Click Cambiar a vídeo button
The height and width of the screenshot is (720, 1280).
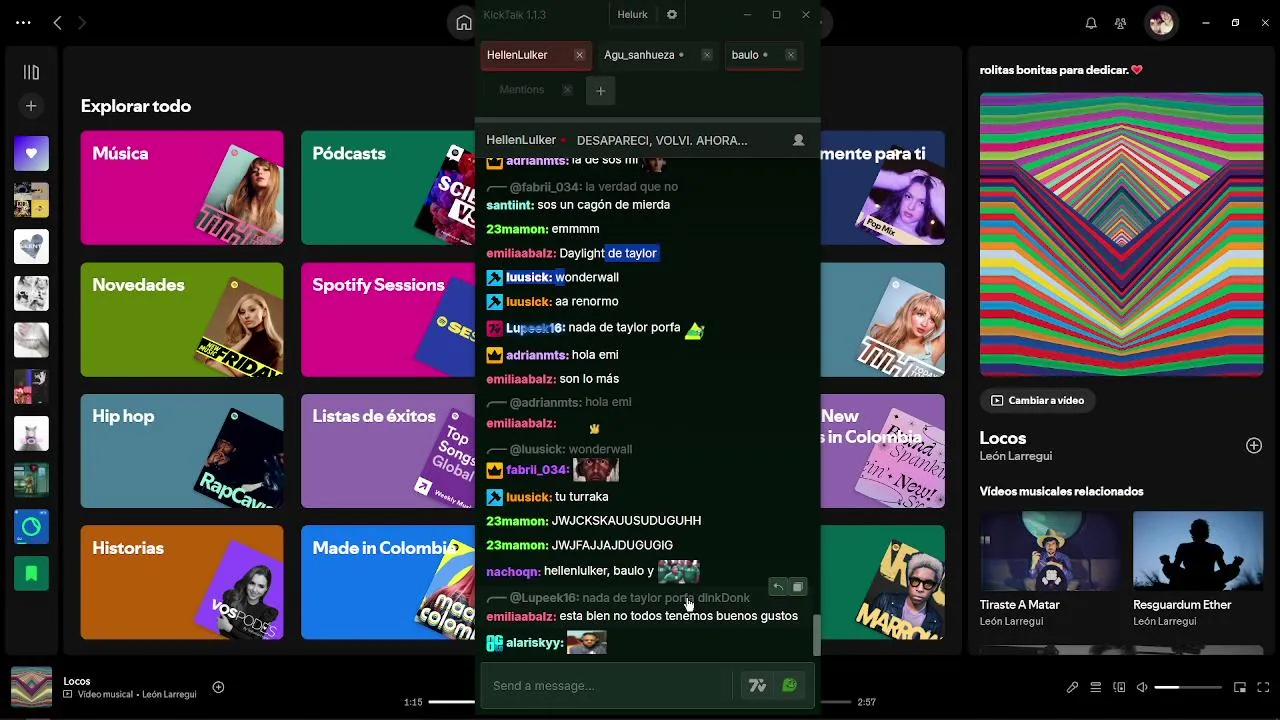tap(1037, 400)
